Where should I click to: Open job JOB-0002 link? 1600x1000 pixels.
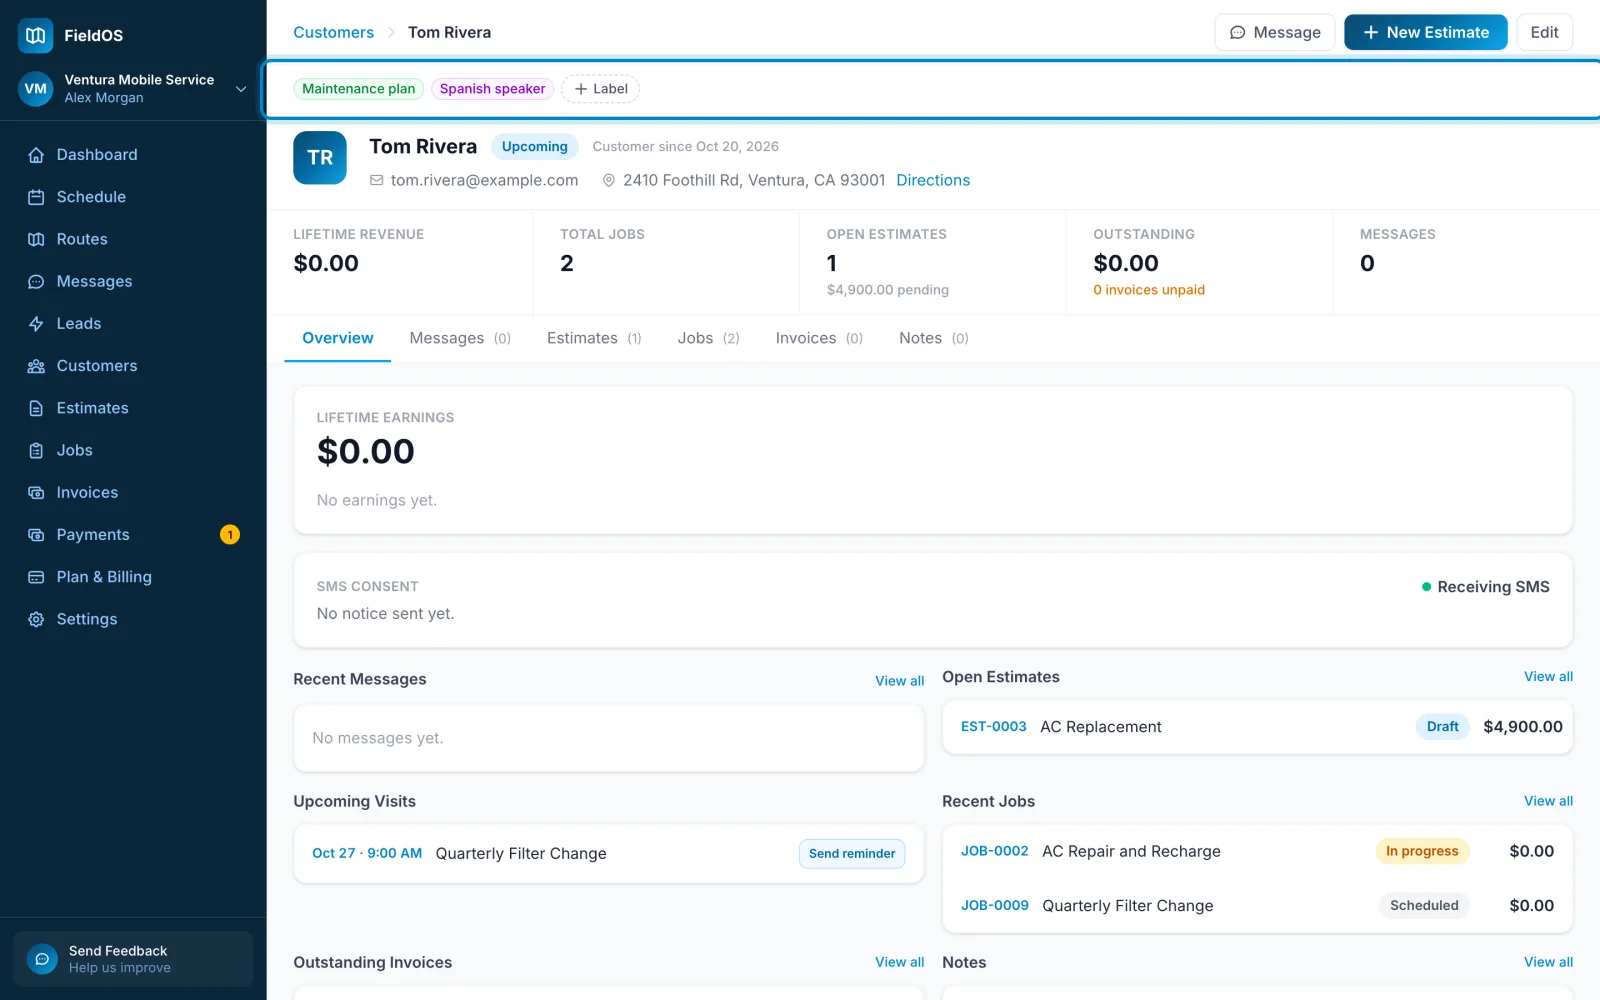(995, 851)
